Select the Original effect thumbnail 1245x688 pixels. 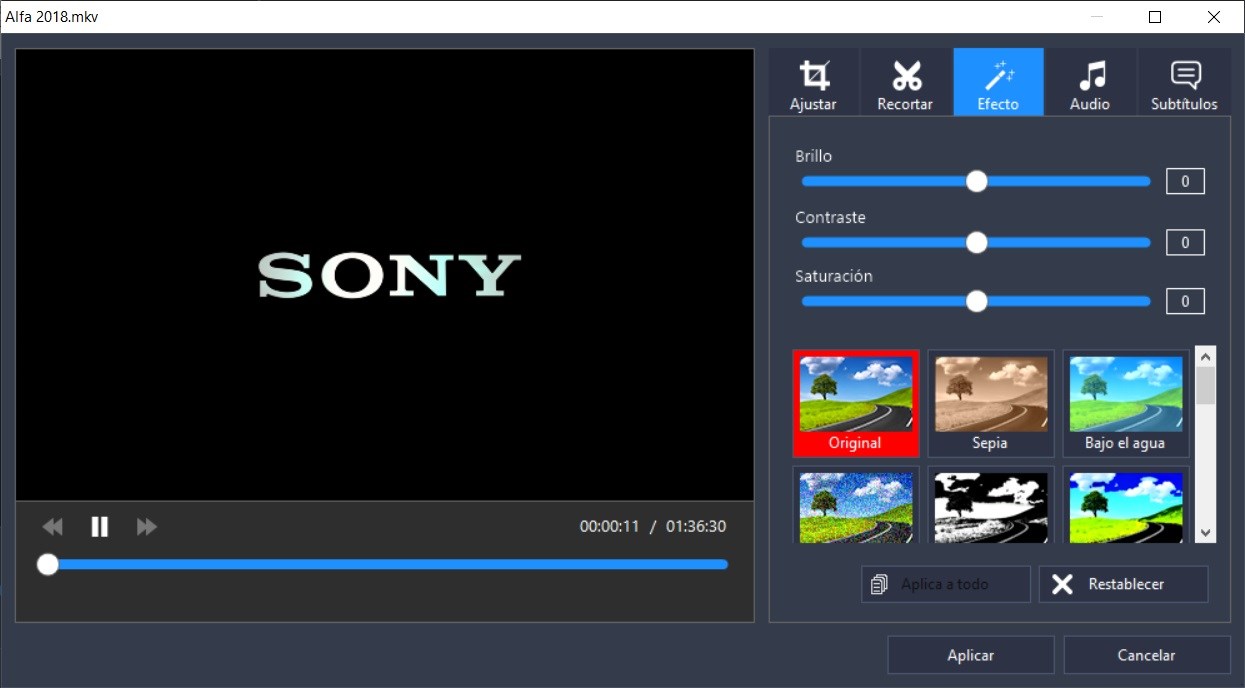(x=856, y=403)
